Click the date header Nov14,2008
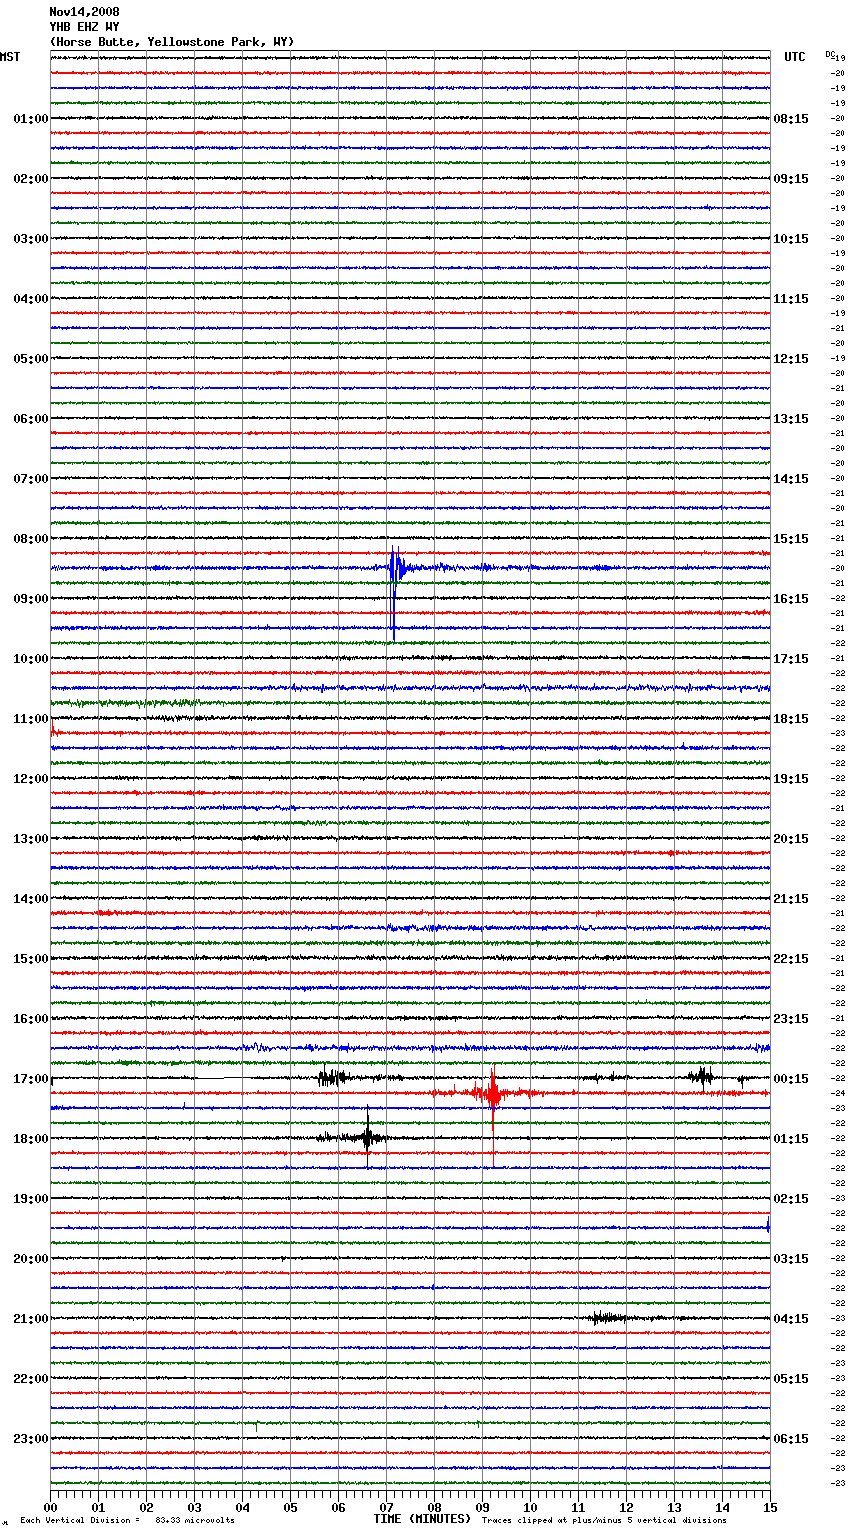This screenshot has height=1534, width=850. pos(84,12)
